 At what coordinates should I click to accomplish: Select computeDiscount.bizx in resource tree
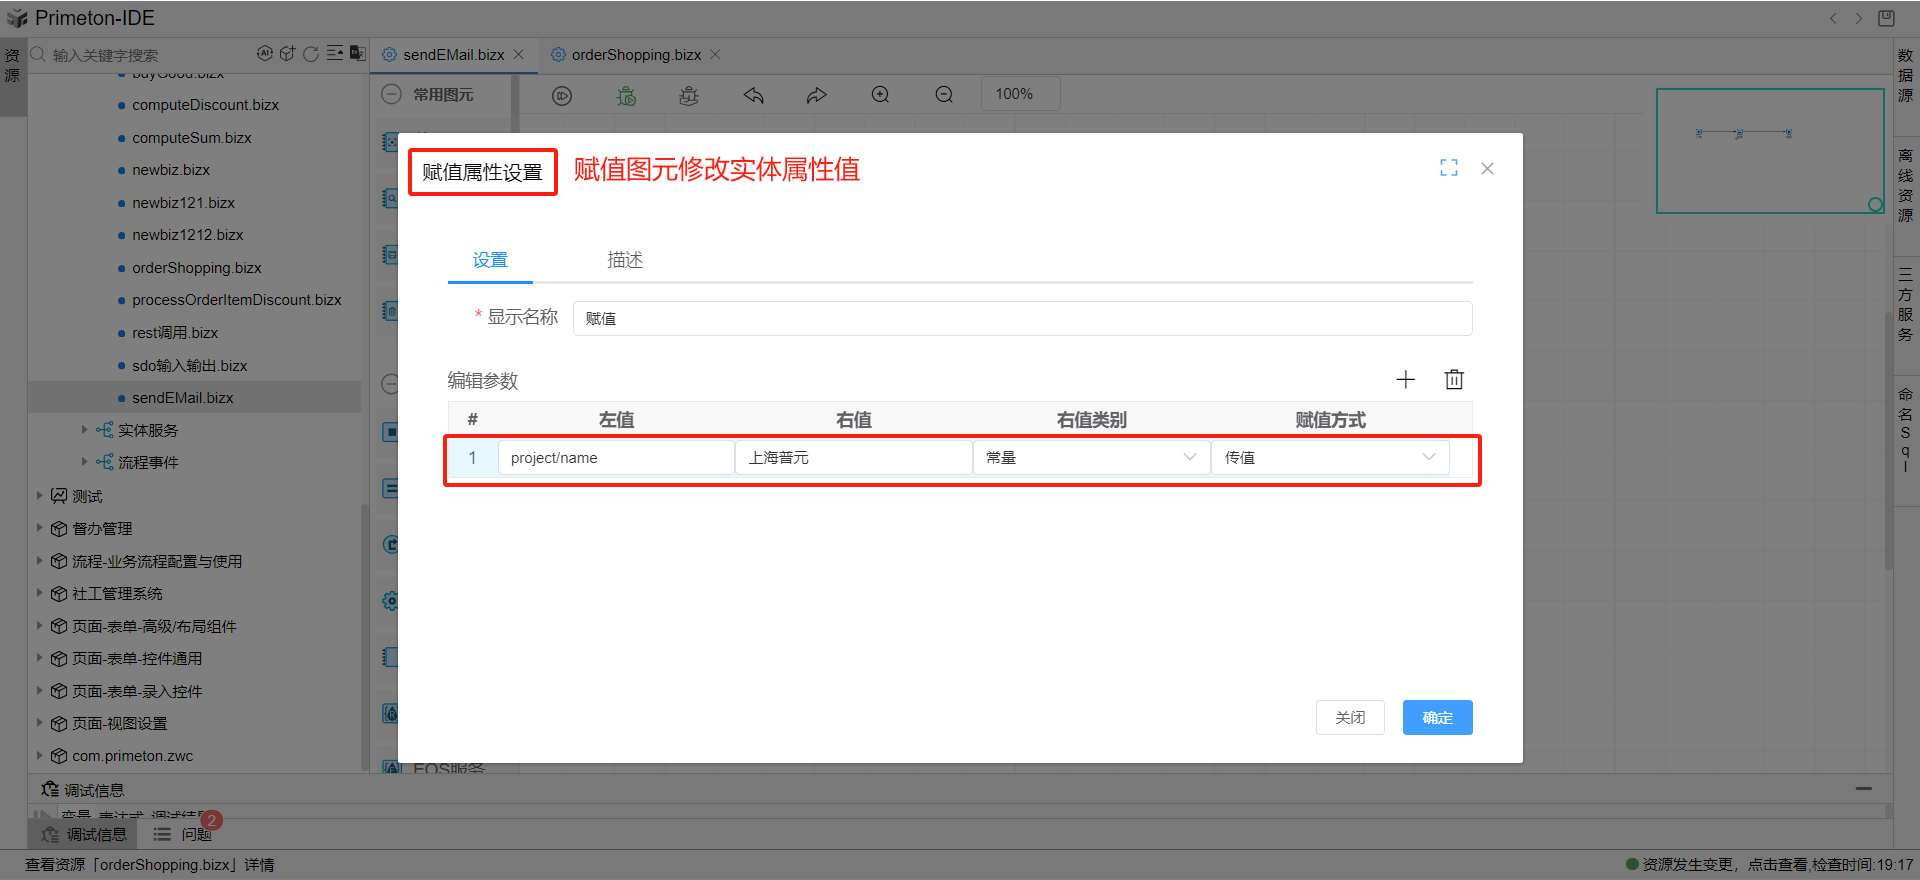[x=205, y=105]
